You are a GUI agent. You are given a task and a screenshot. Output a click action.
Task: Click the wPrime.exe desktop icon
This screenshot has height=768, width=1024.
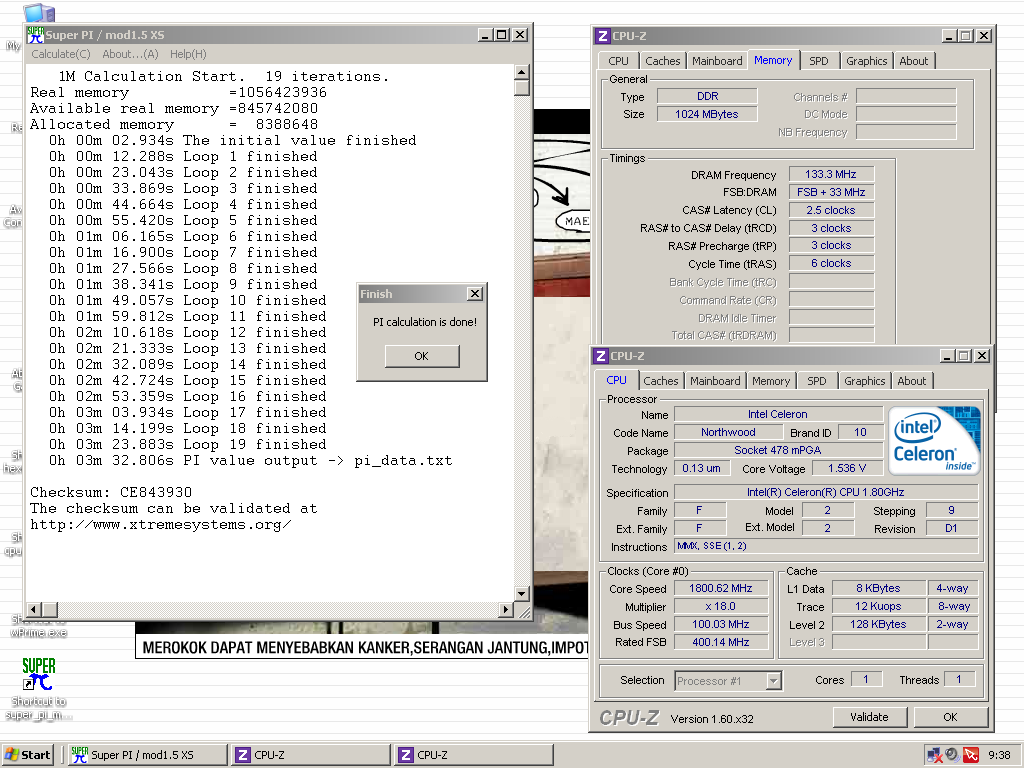[39, 626]
